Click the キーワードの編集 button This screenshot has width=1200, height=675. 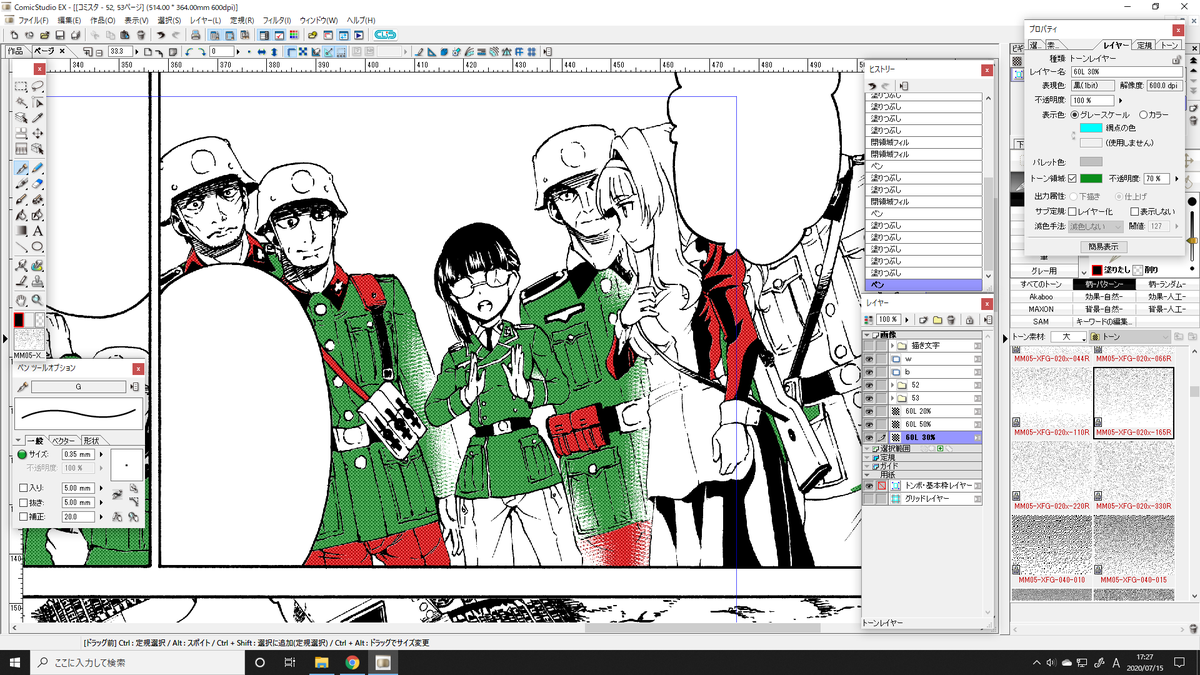[x=1103, y=322]
